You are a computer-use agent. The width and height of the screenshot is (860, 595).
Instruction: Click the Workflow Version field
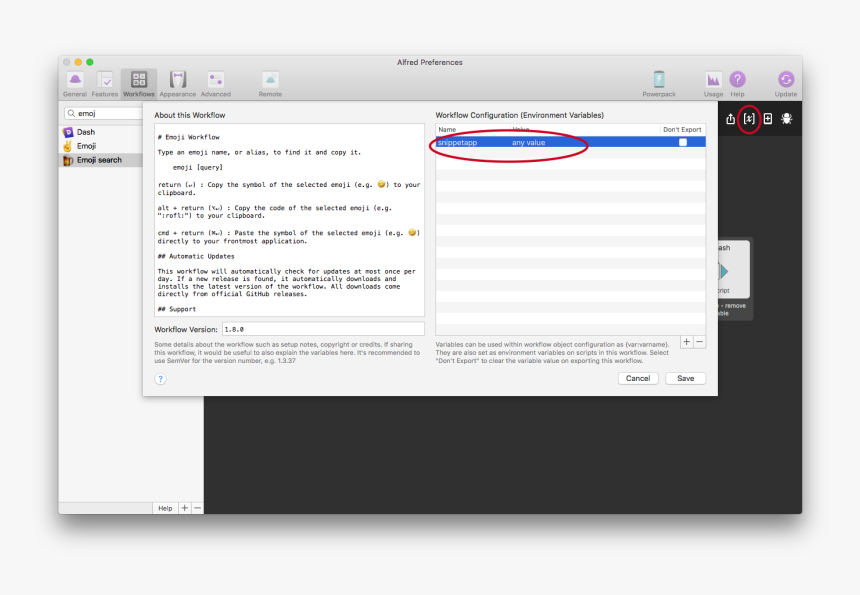pyautogui.click(x=323, y=330)
